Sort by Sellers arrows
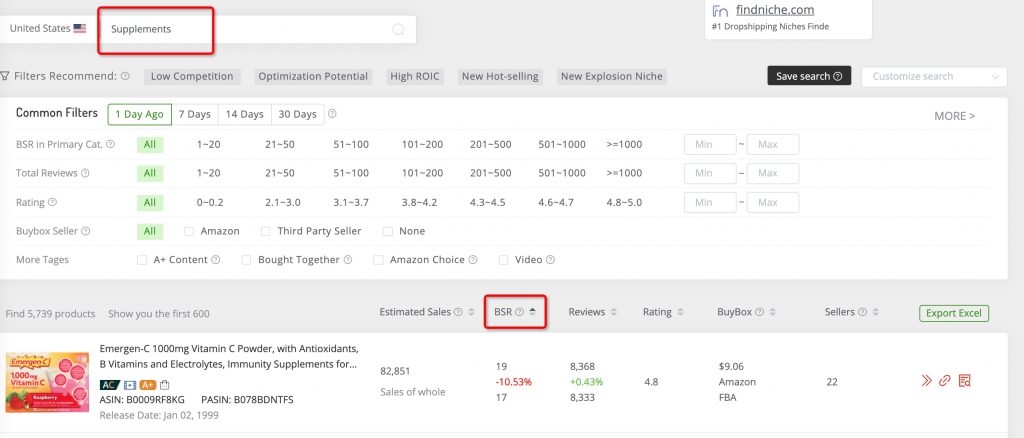 pos(876,312)
